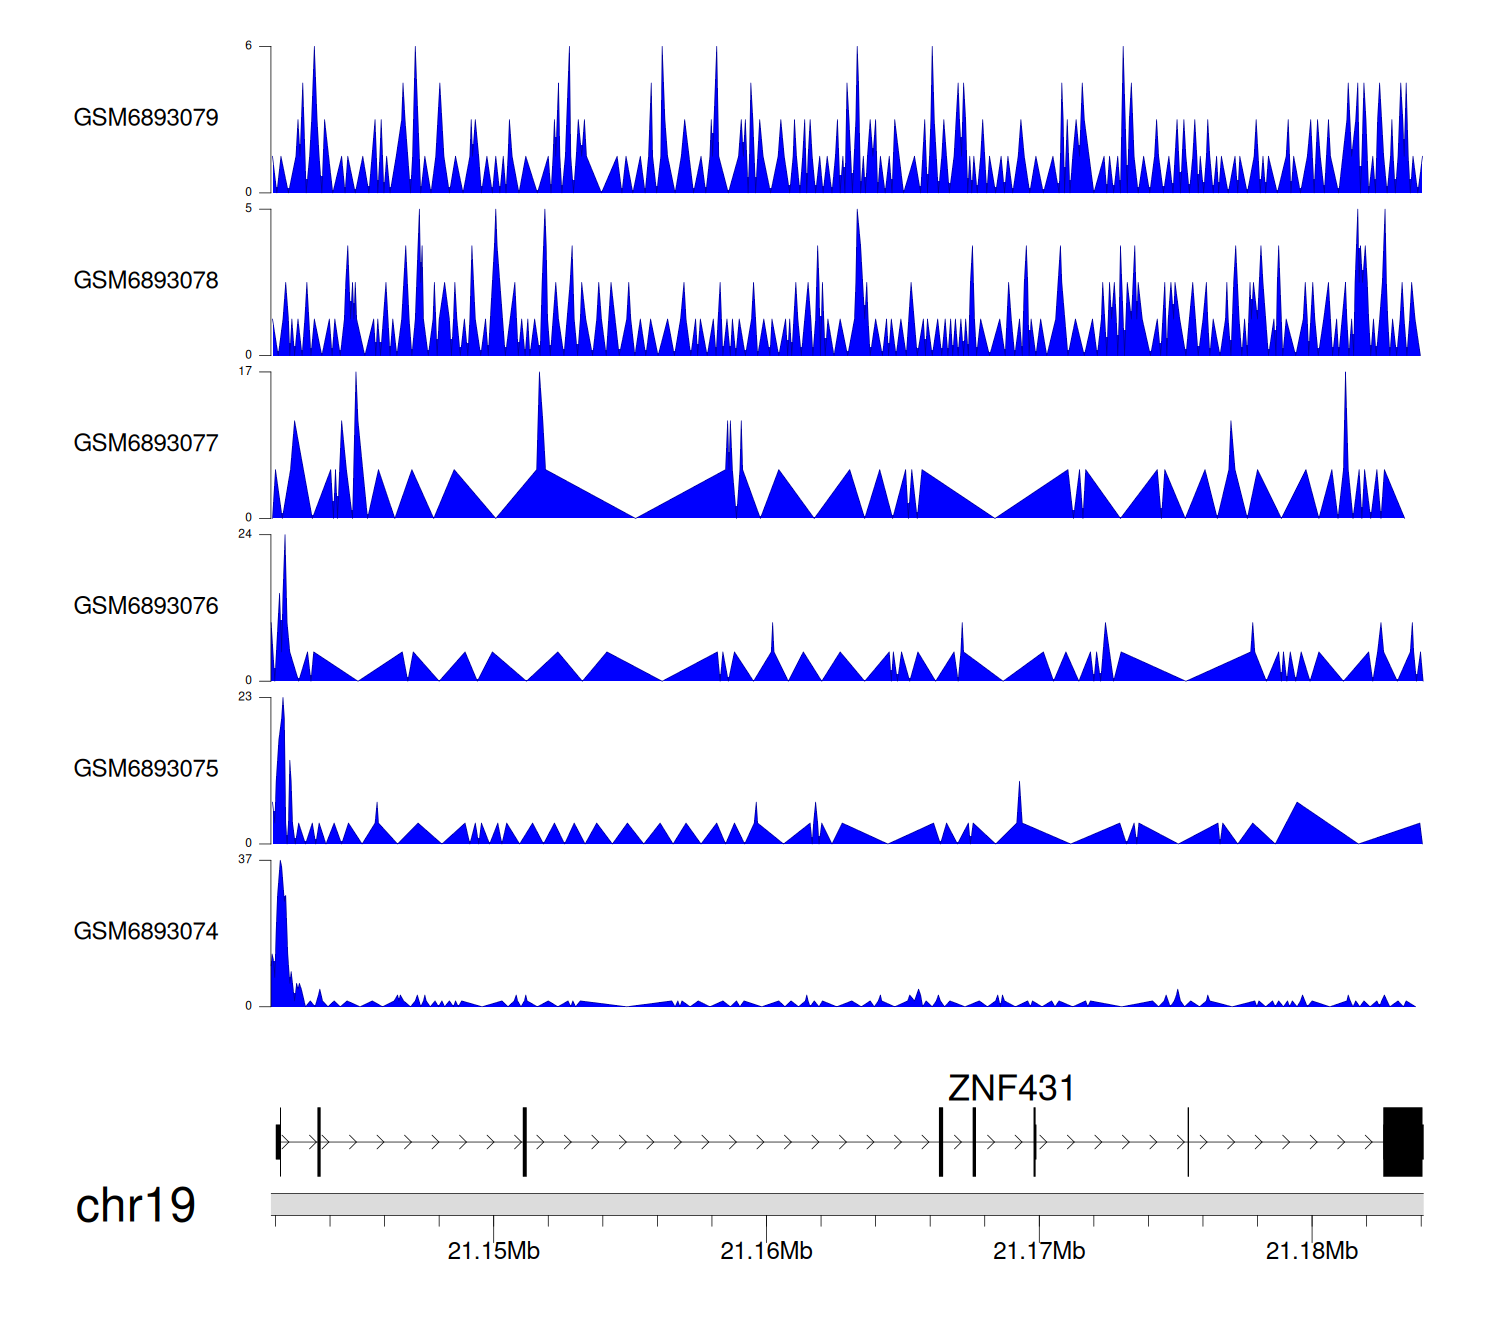Select the 21.18Mb coordinate label
Image resolution: width=1500 pixels, height=1320 pixels.
pyautogui.click(x=1312, y=1251)
